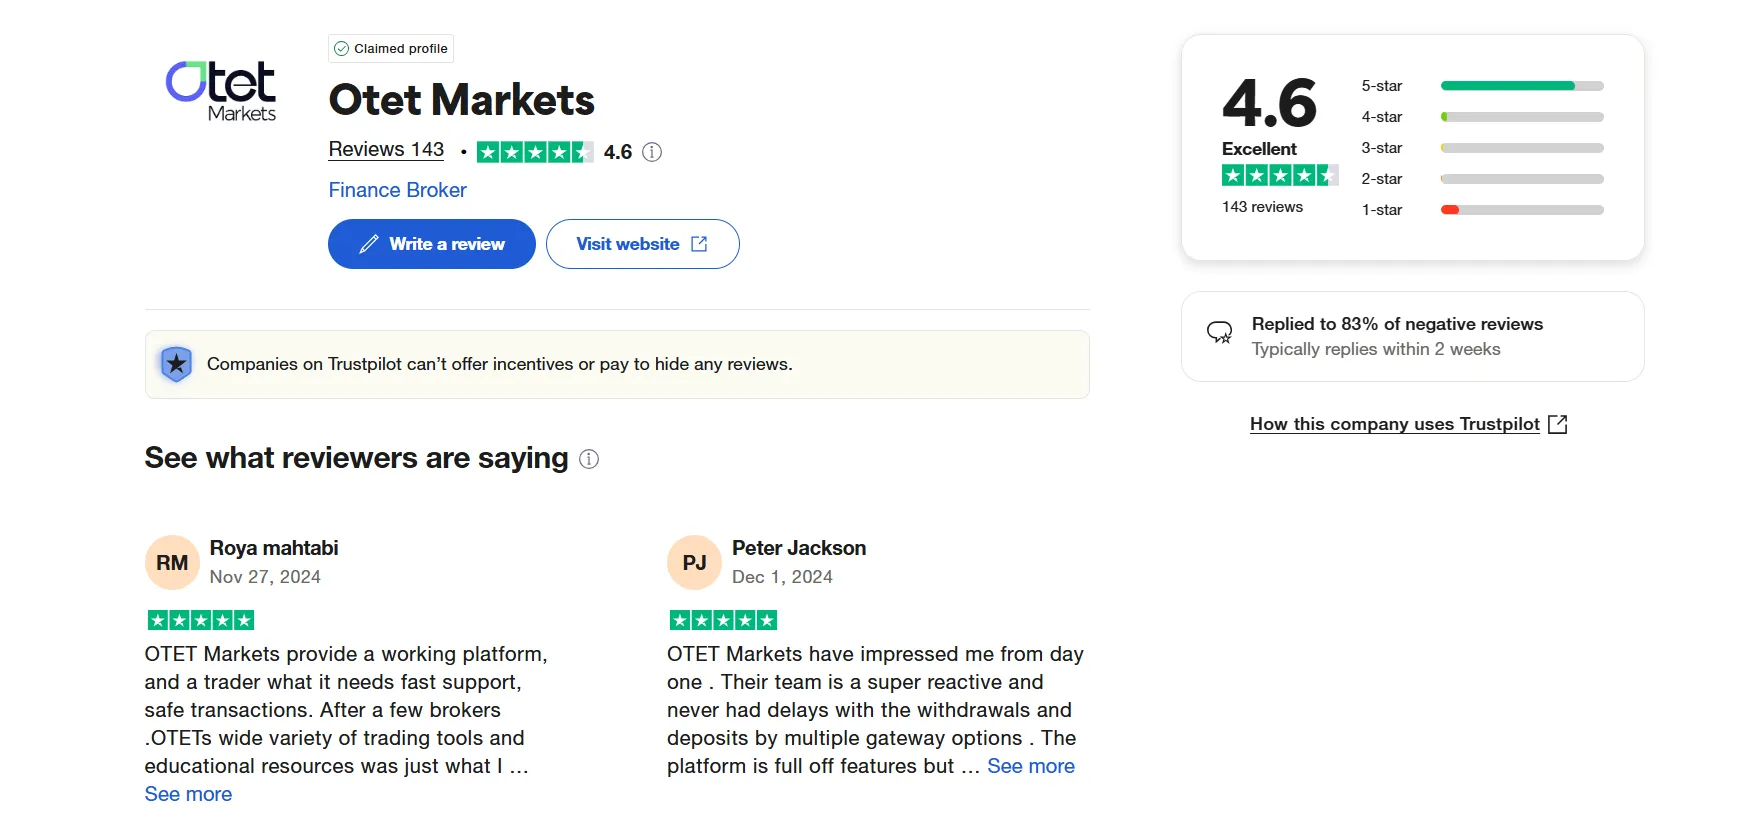
Task: Click the external-link icon beside How this company uses Trustpilot
Action: pyautogui.click(x=1558, y=423)
